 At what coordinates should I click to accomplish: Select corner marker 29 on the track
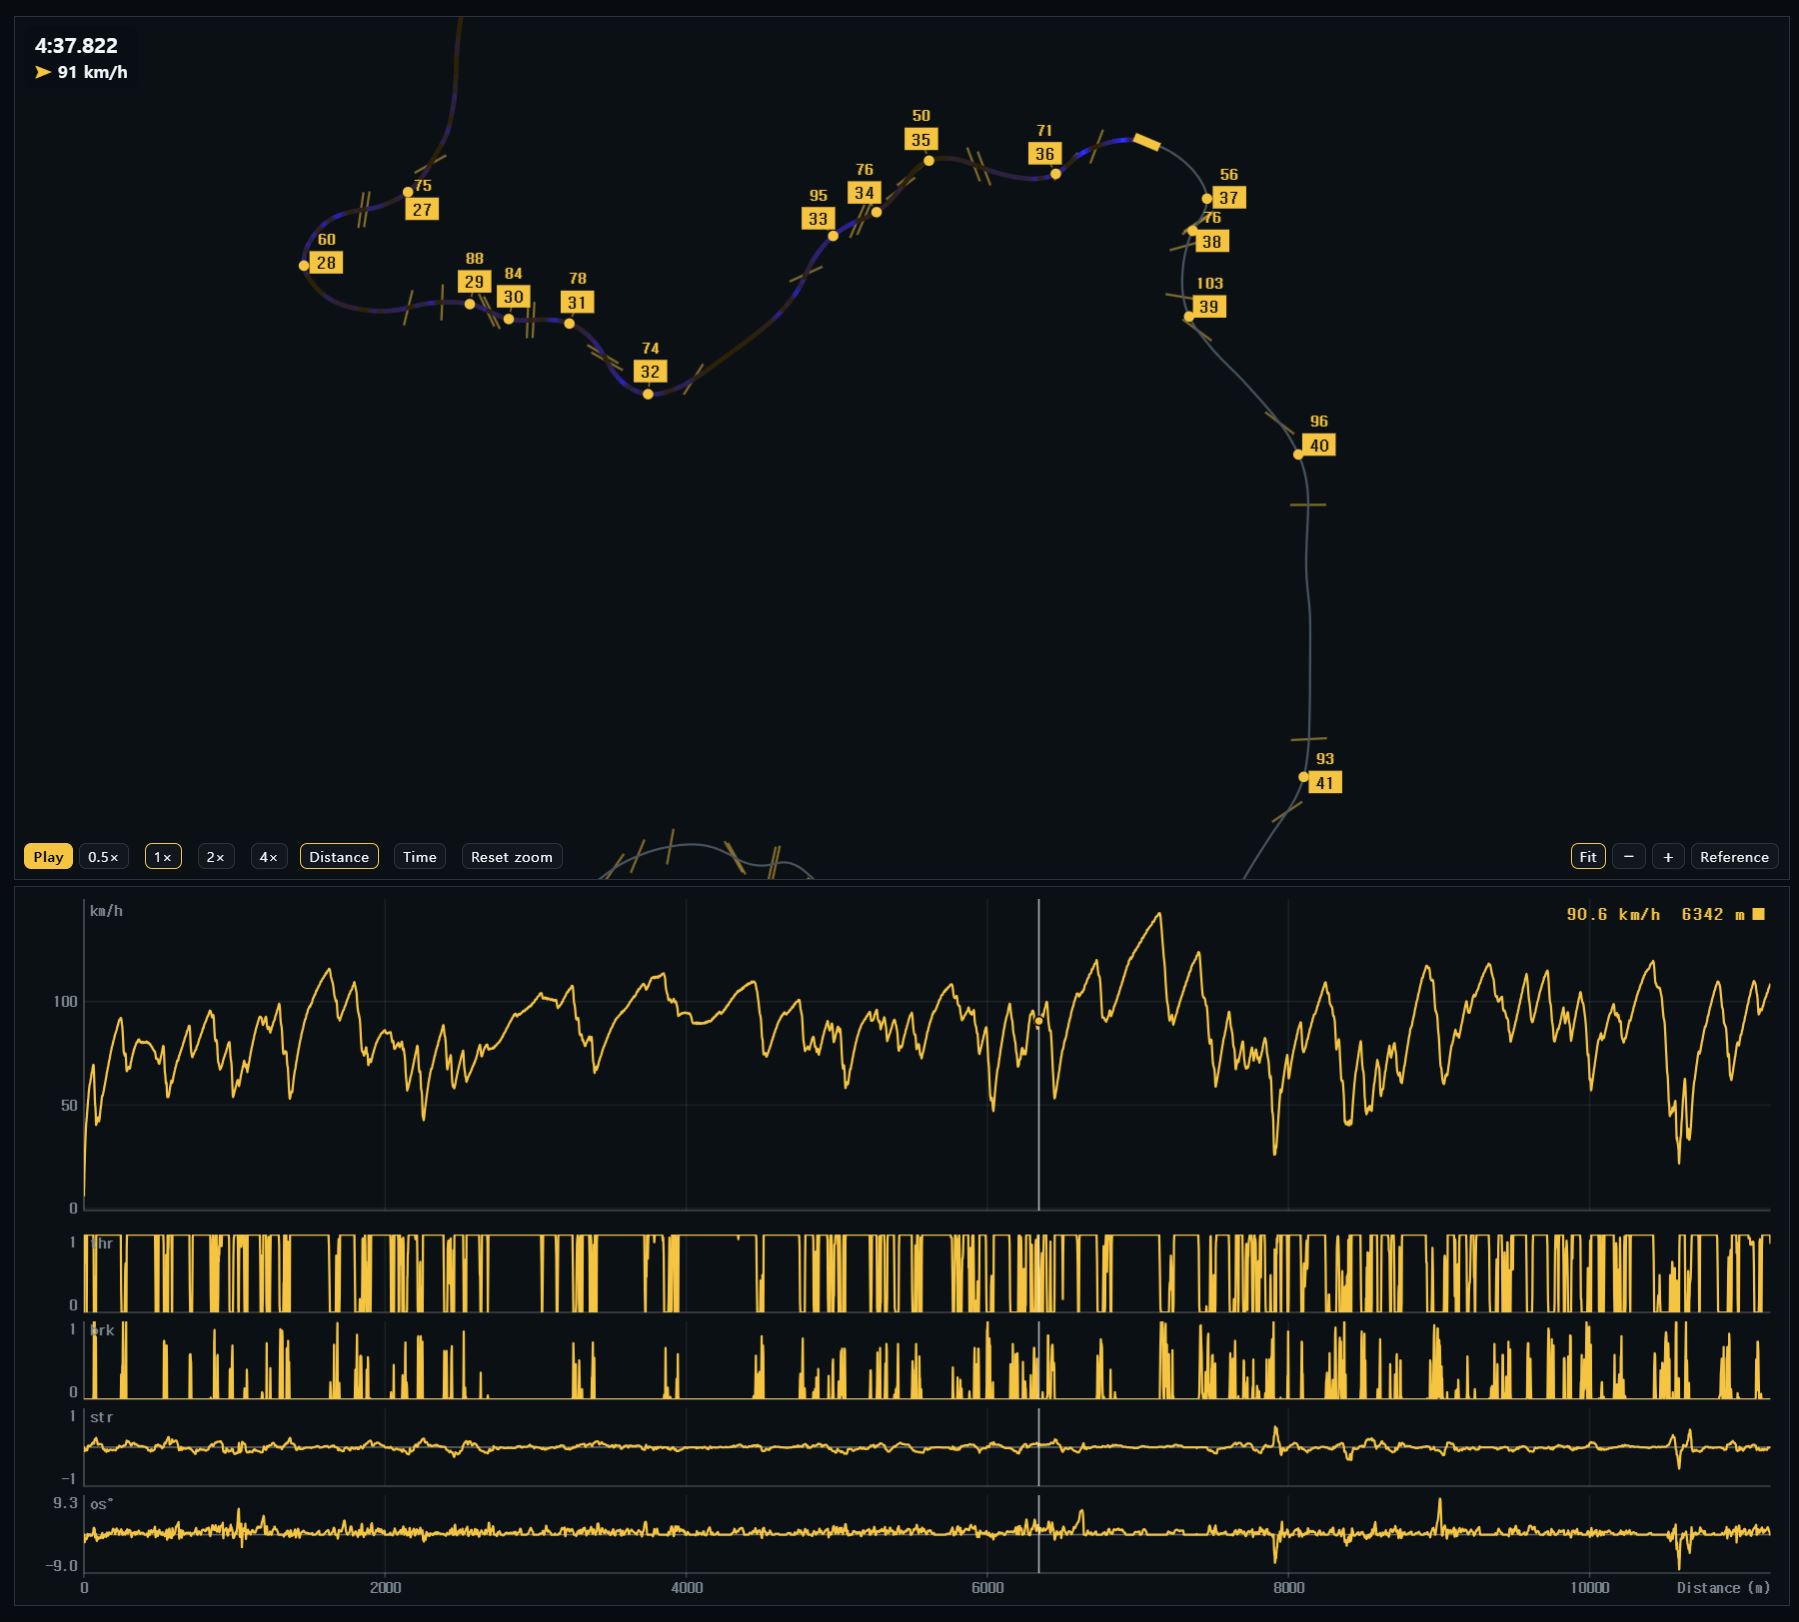coord(474,282)
